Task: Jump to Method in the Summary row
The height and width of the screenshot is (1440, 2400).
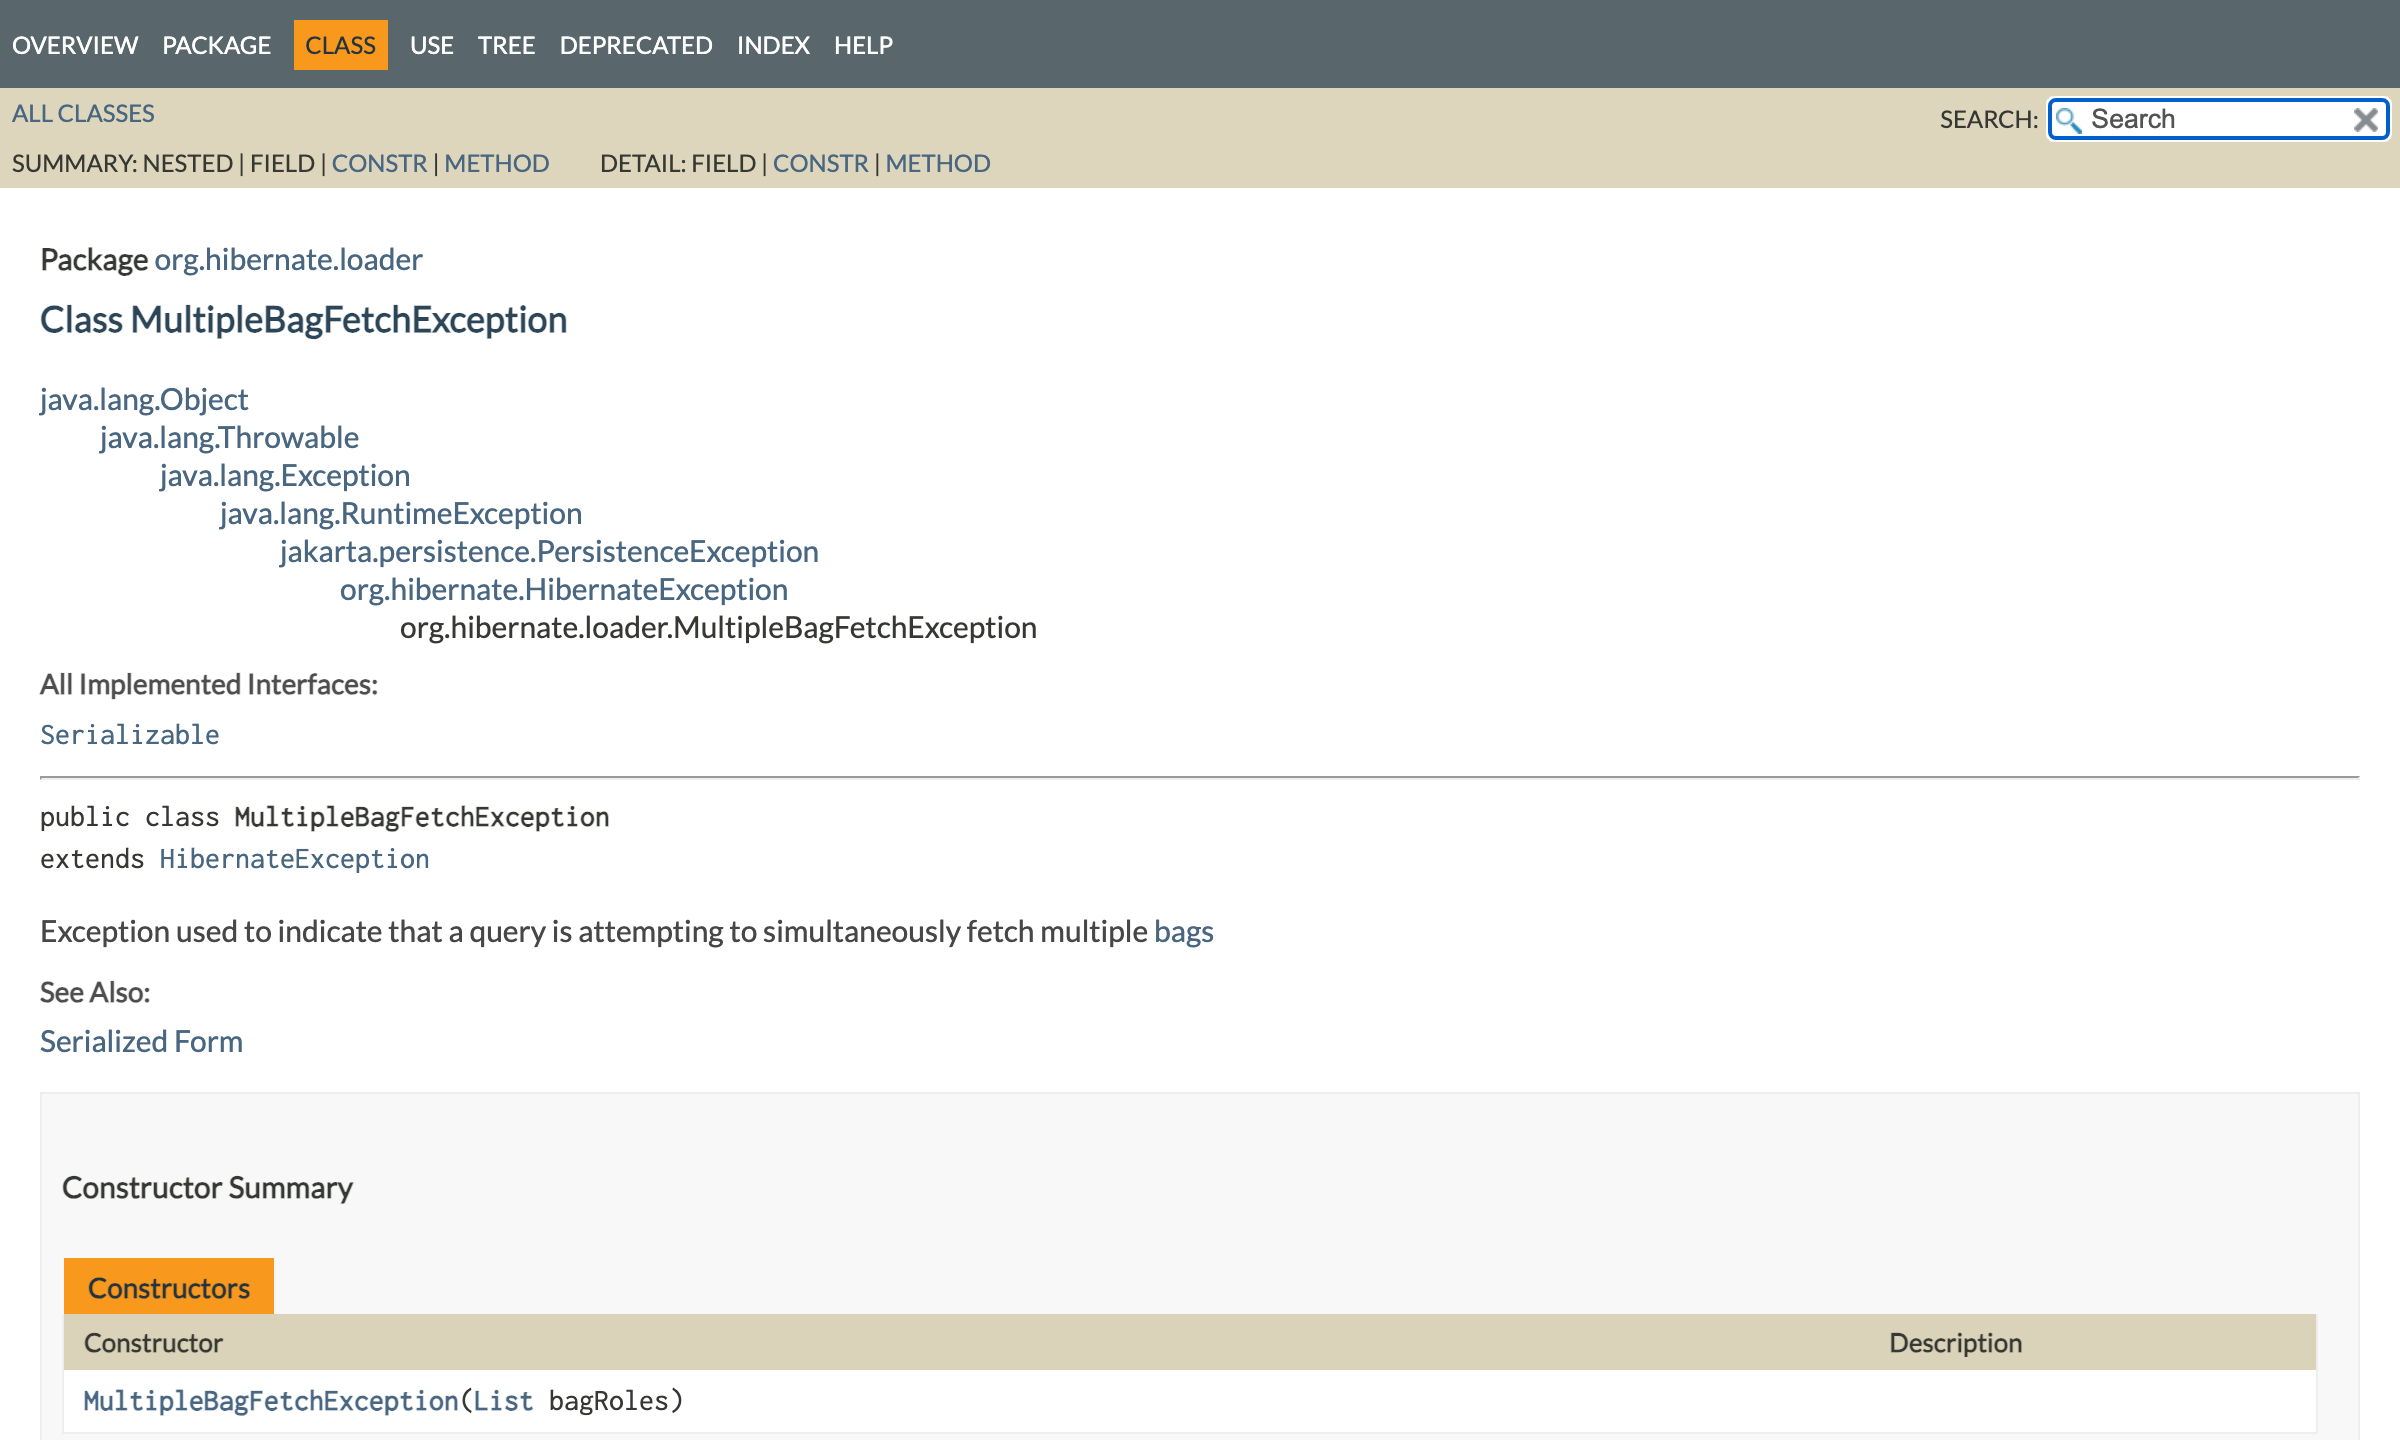Action: tap(497, 163)
